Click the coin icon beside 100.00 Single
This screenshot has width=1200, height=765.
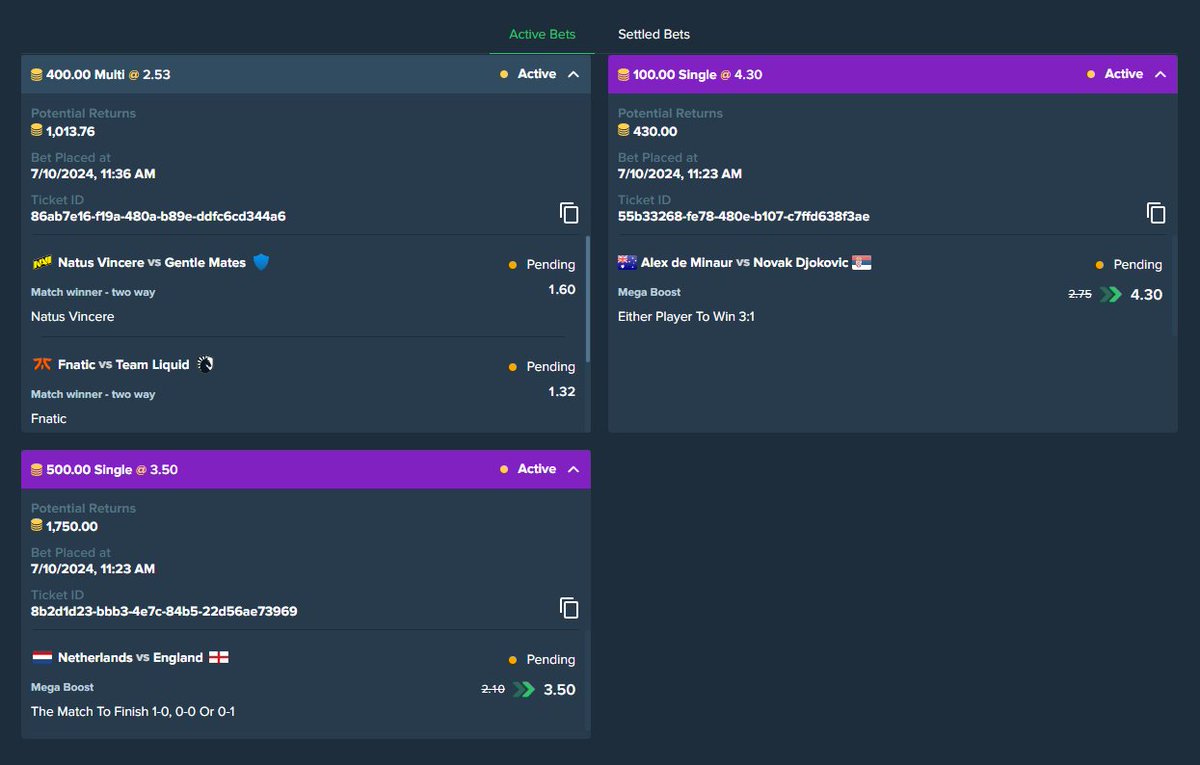(624, 75)
